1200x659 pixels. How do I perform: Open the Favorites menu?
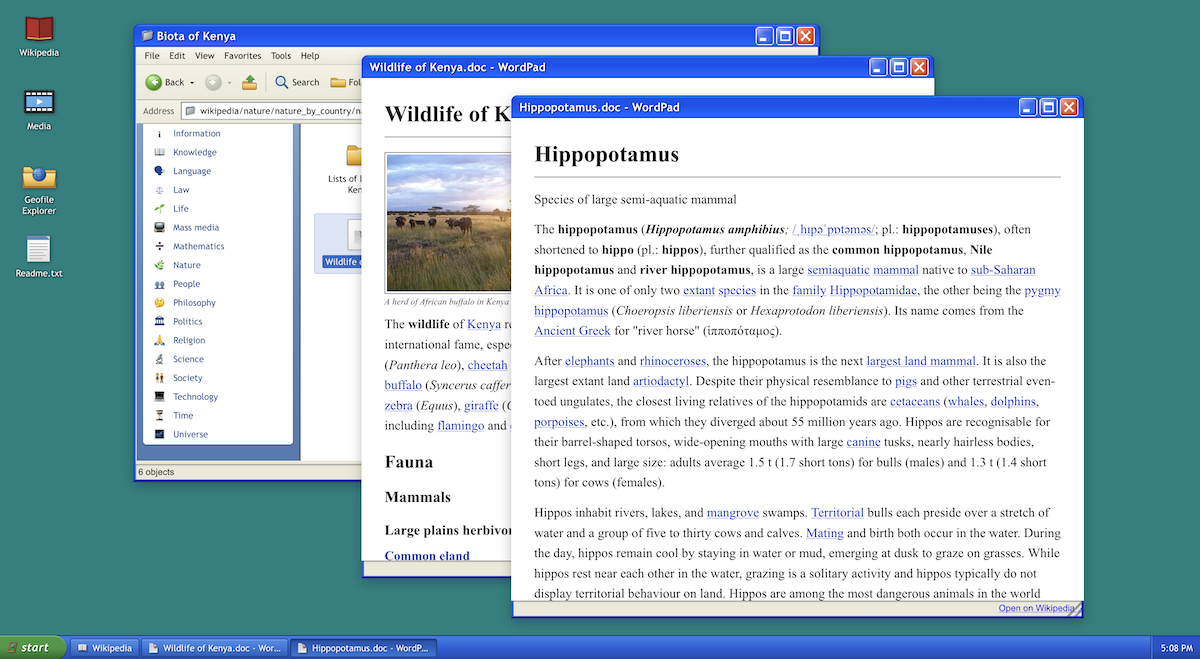[243, 56]
